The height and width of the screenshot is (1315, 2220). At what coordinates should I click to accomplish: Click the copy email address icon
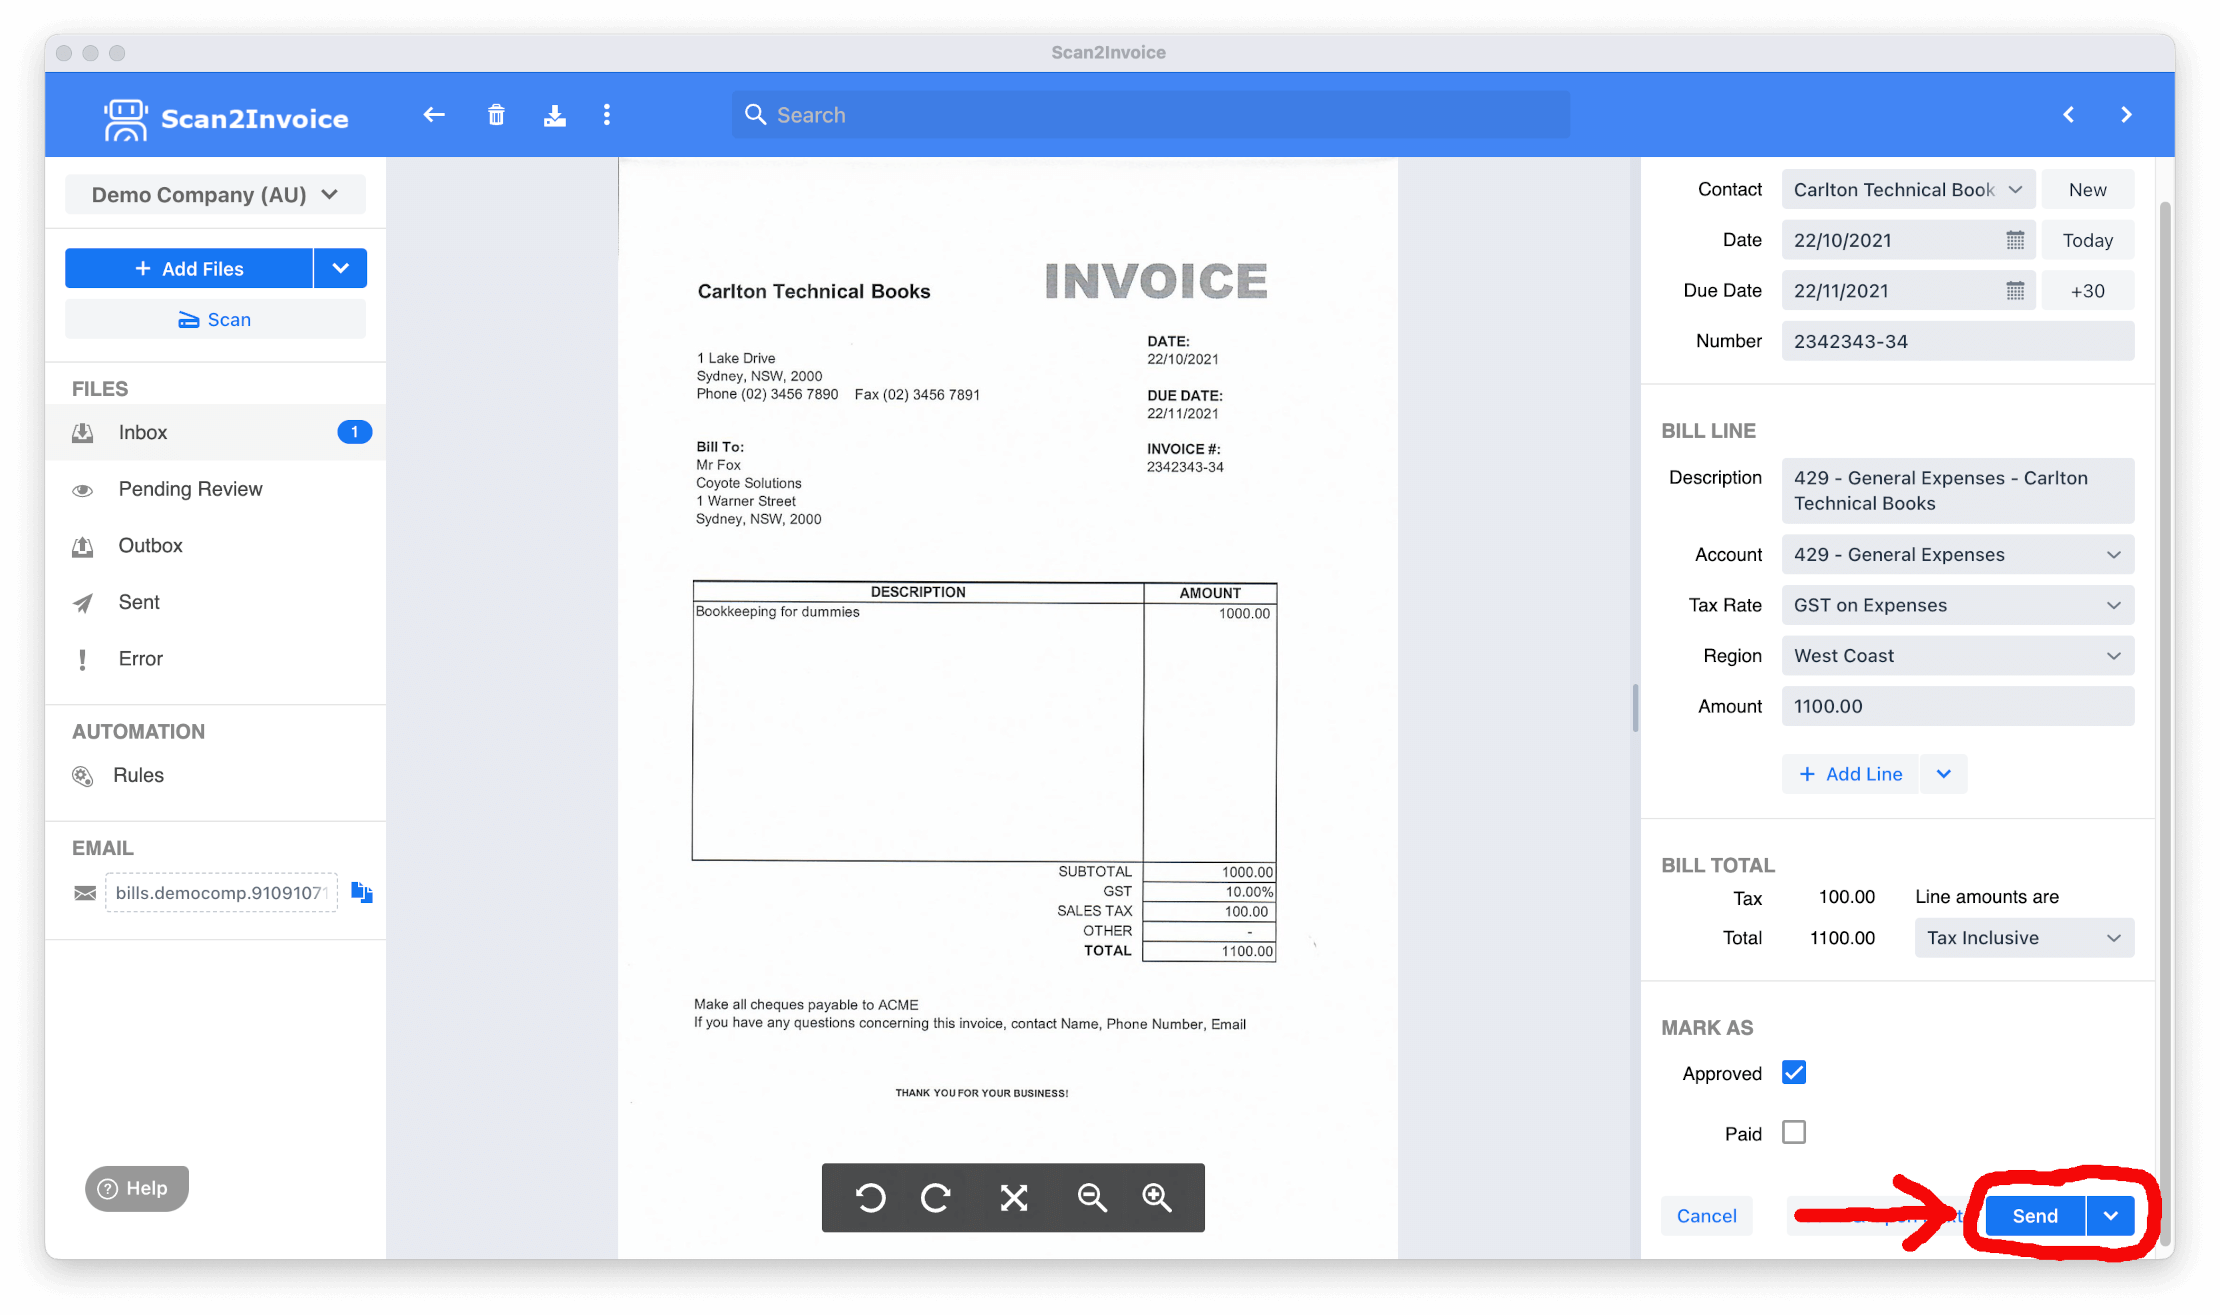click(x=362, y=892)
